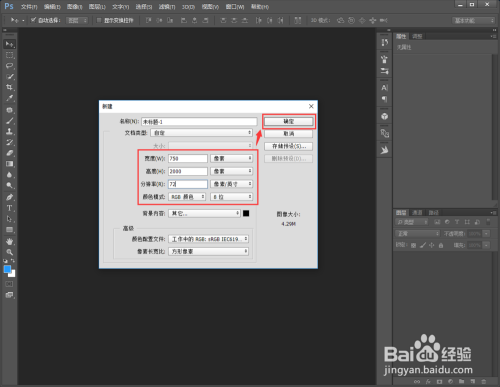
Task: Open the height unit dropdown
Action: 231,171
